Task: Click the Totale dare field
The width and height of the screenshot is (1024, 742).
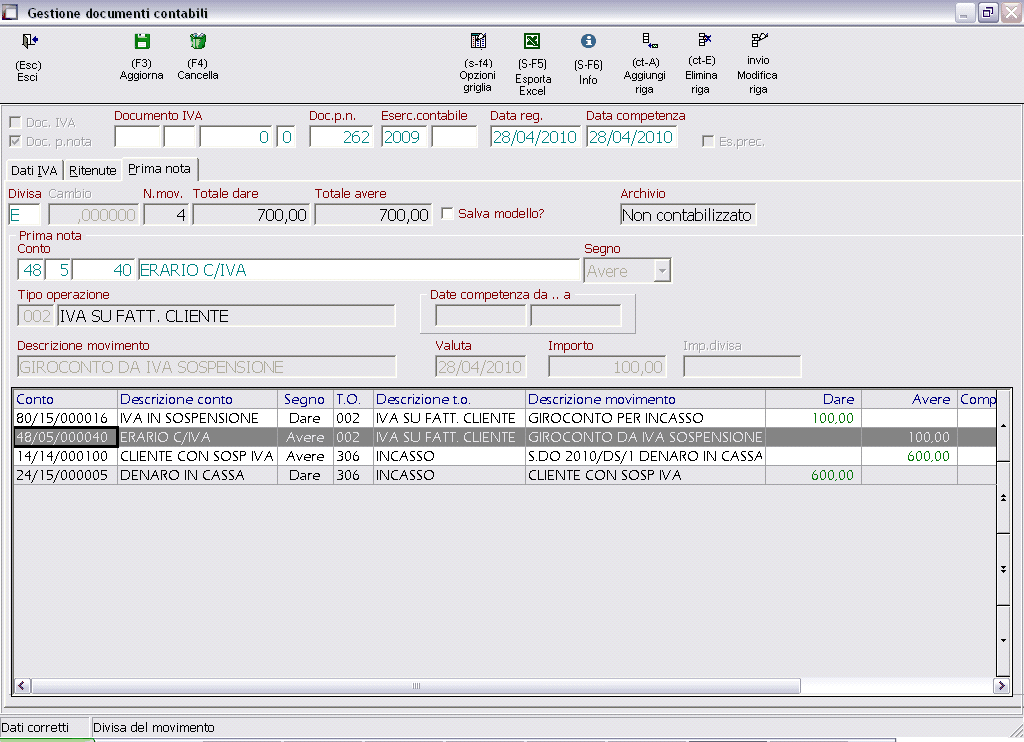Action: [x=251, y=215]
